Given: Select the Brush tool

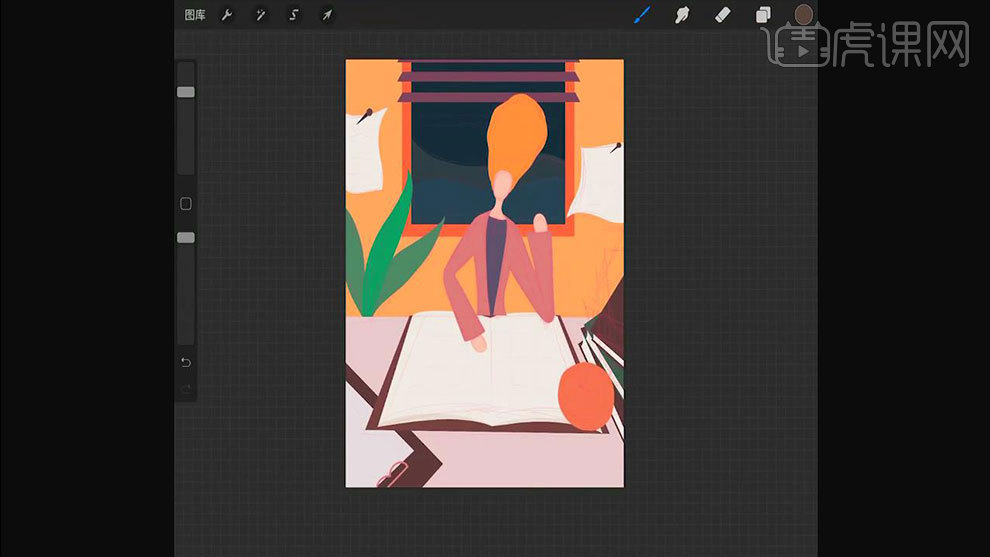Looking at the screenshot, I should pos(642,15).
